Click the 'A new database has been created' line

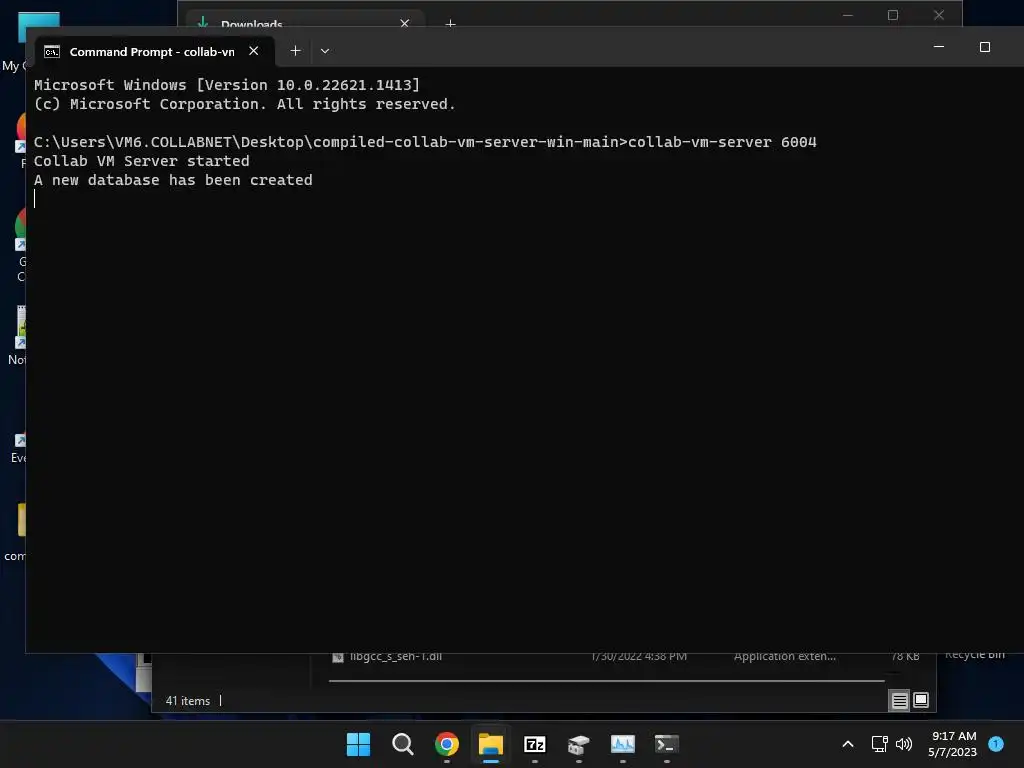(x=173, y=180)
